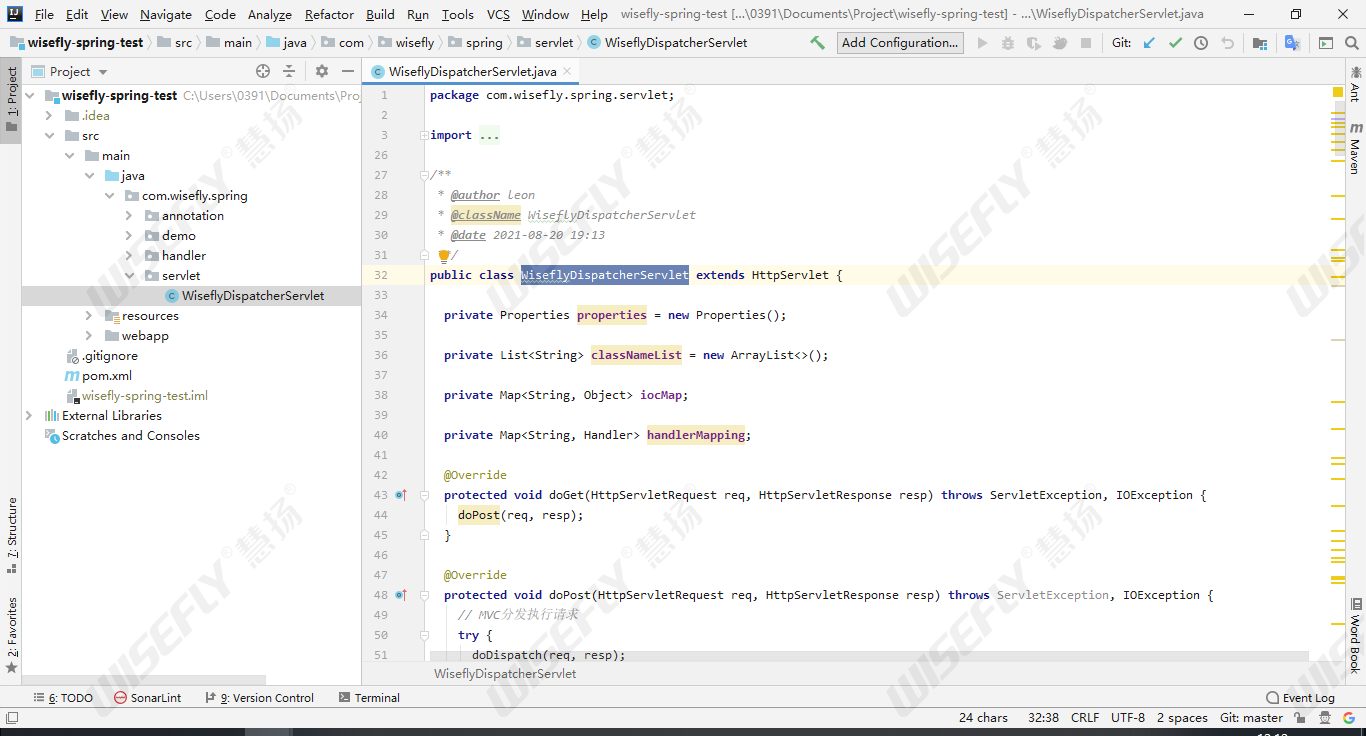Click the Translate icon in toolbar
1366x736 pixels.
tap(1292, 43)
